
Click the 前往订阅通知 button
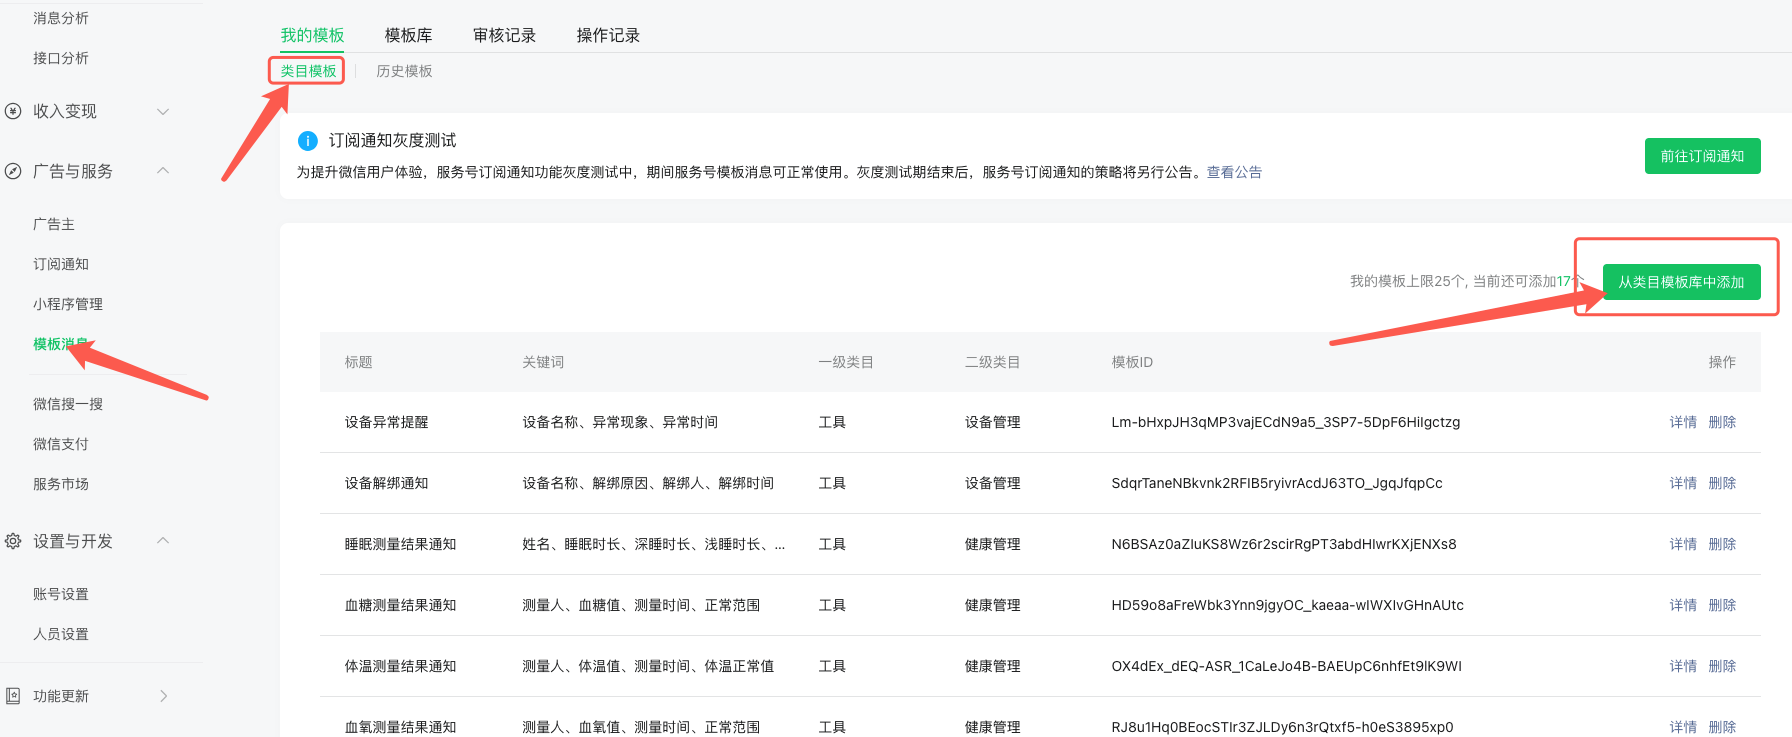[1702, 156]
